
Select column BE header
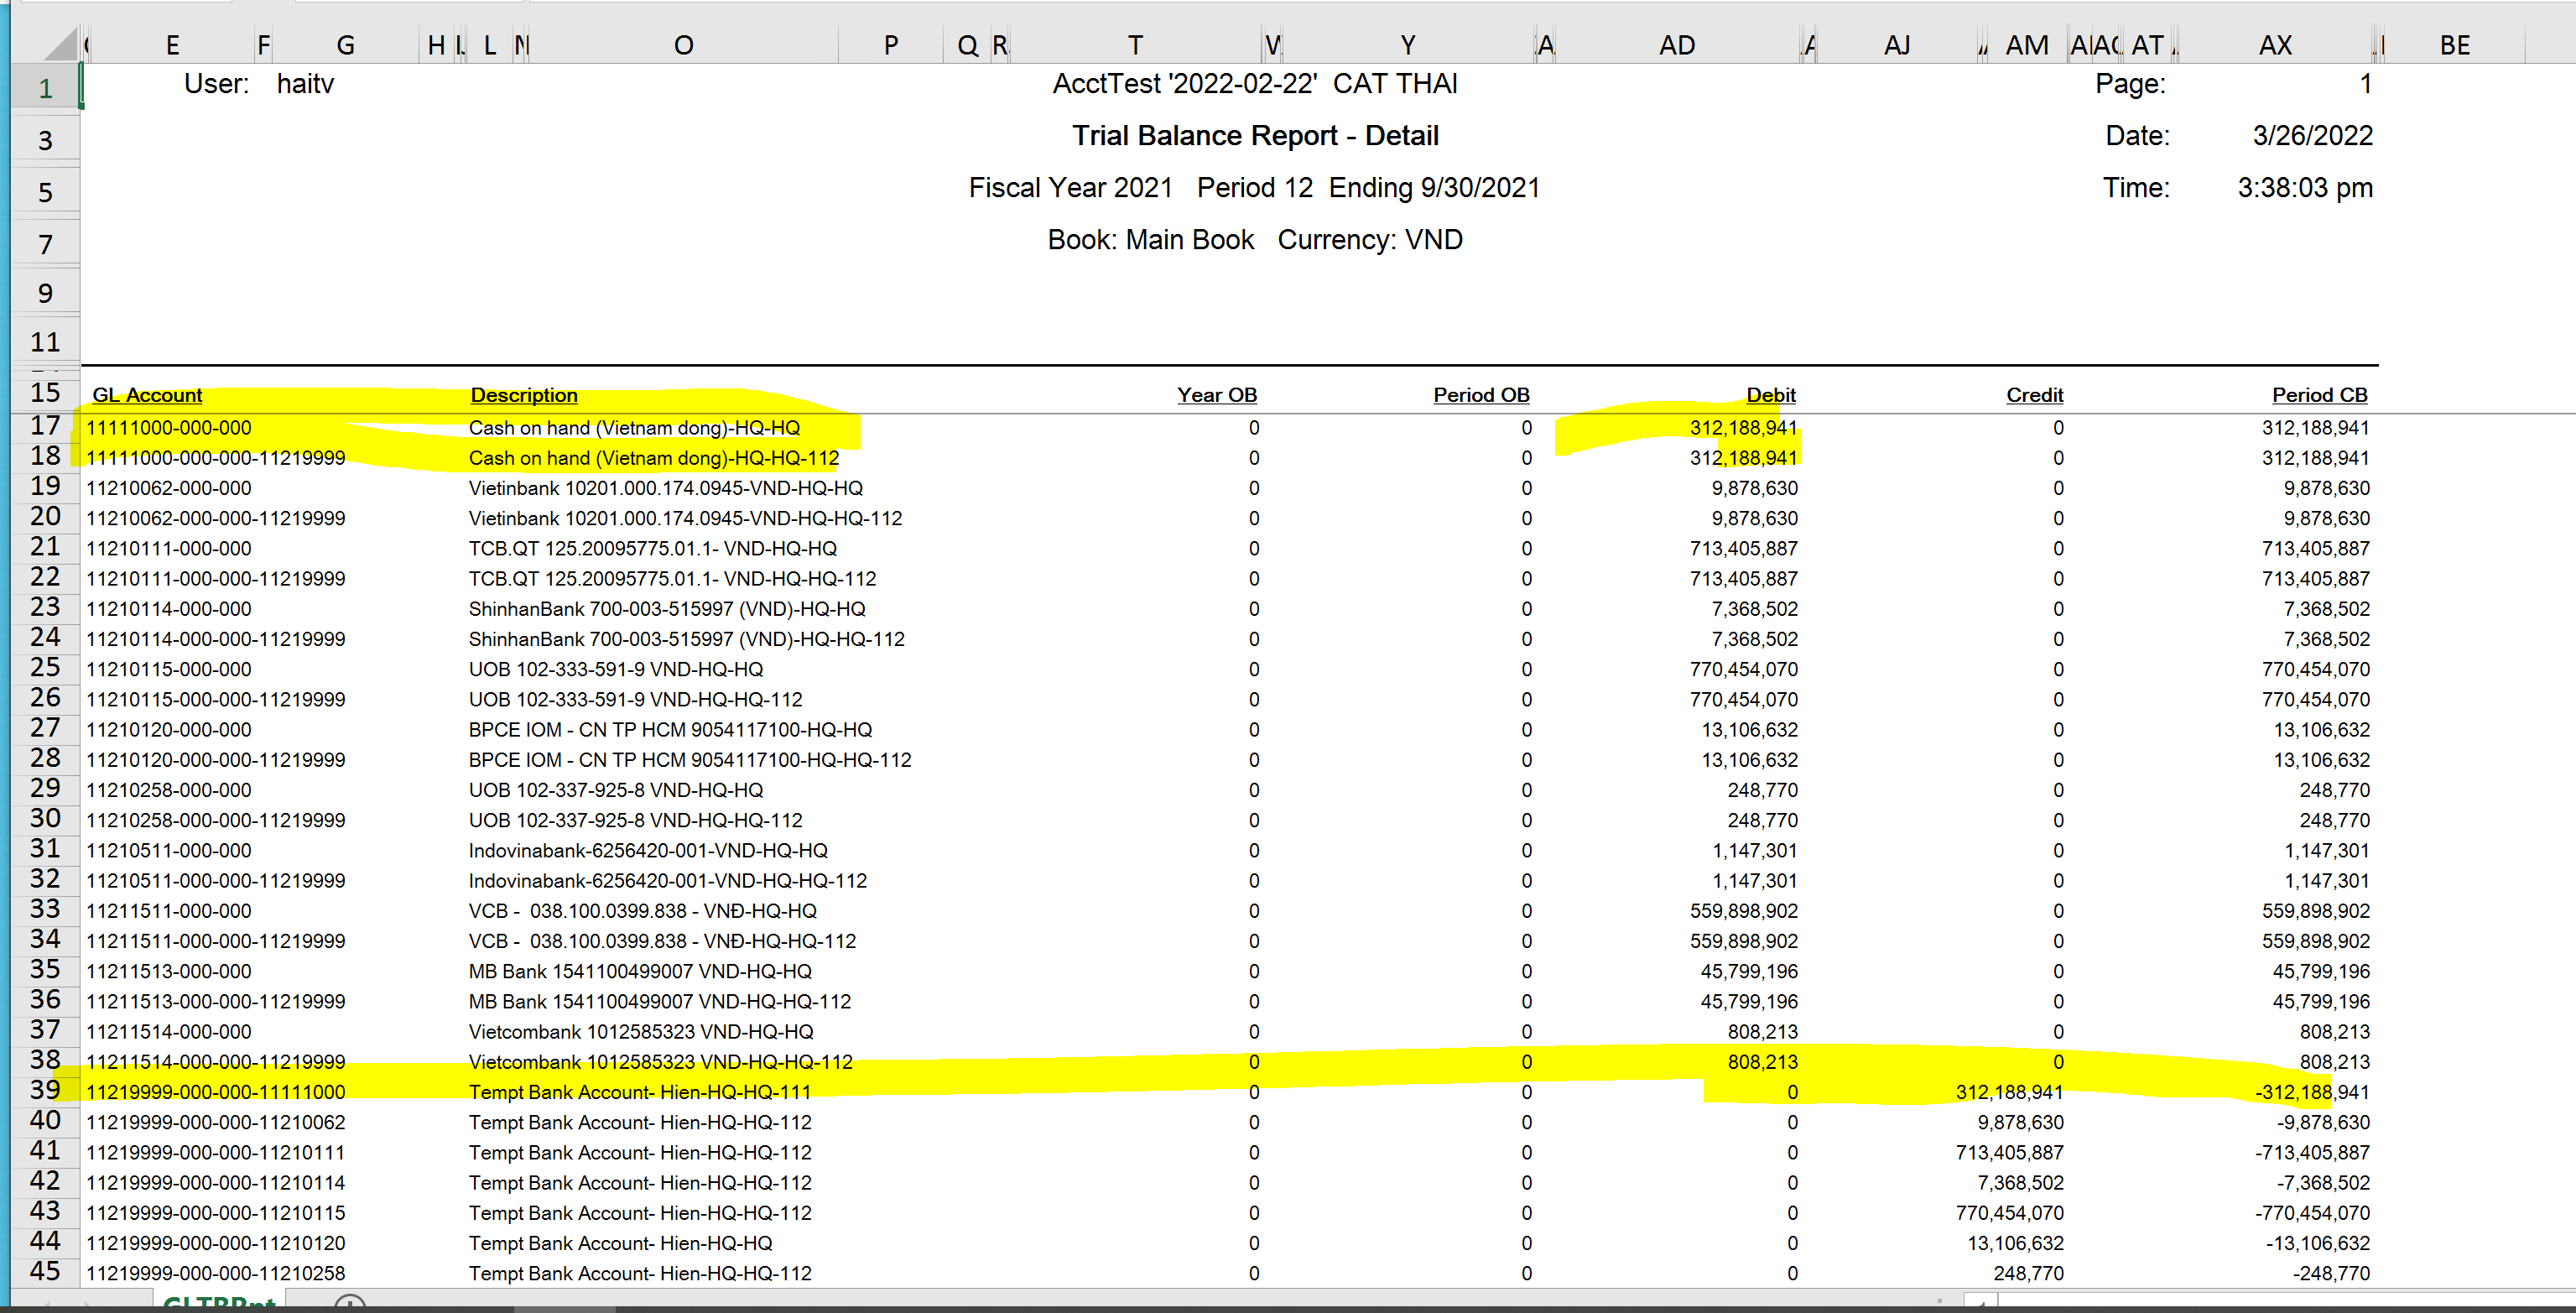(x=2454, y=45)
